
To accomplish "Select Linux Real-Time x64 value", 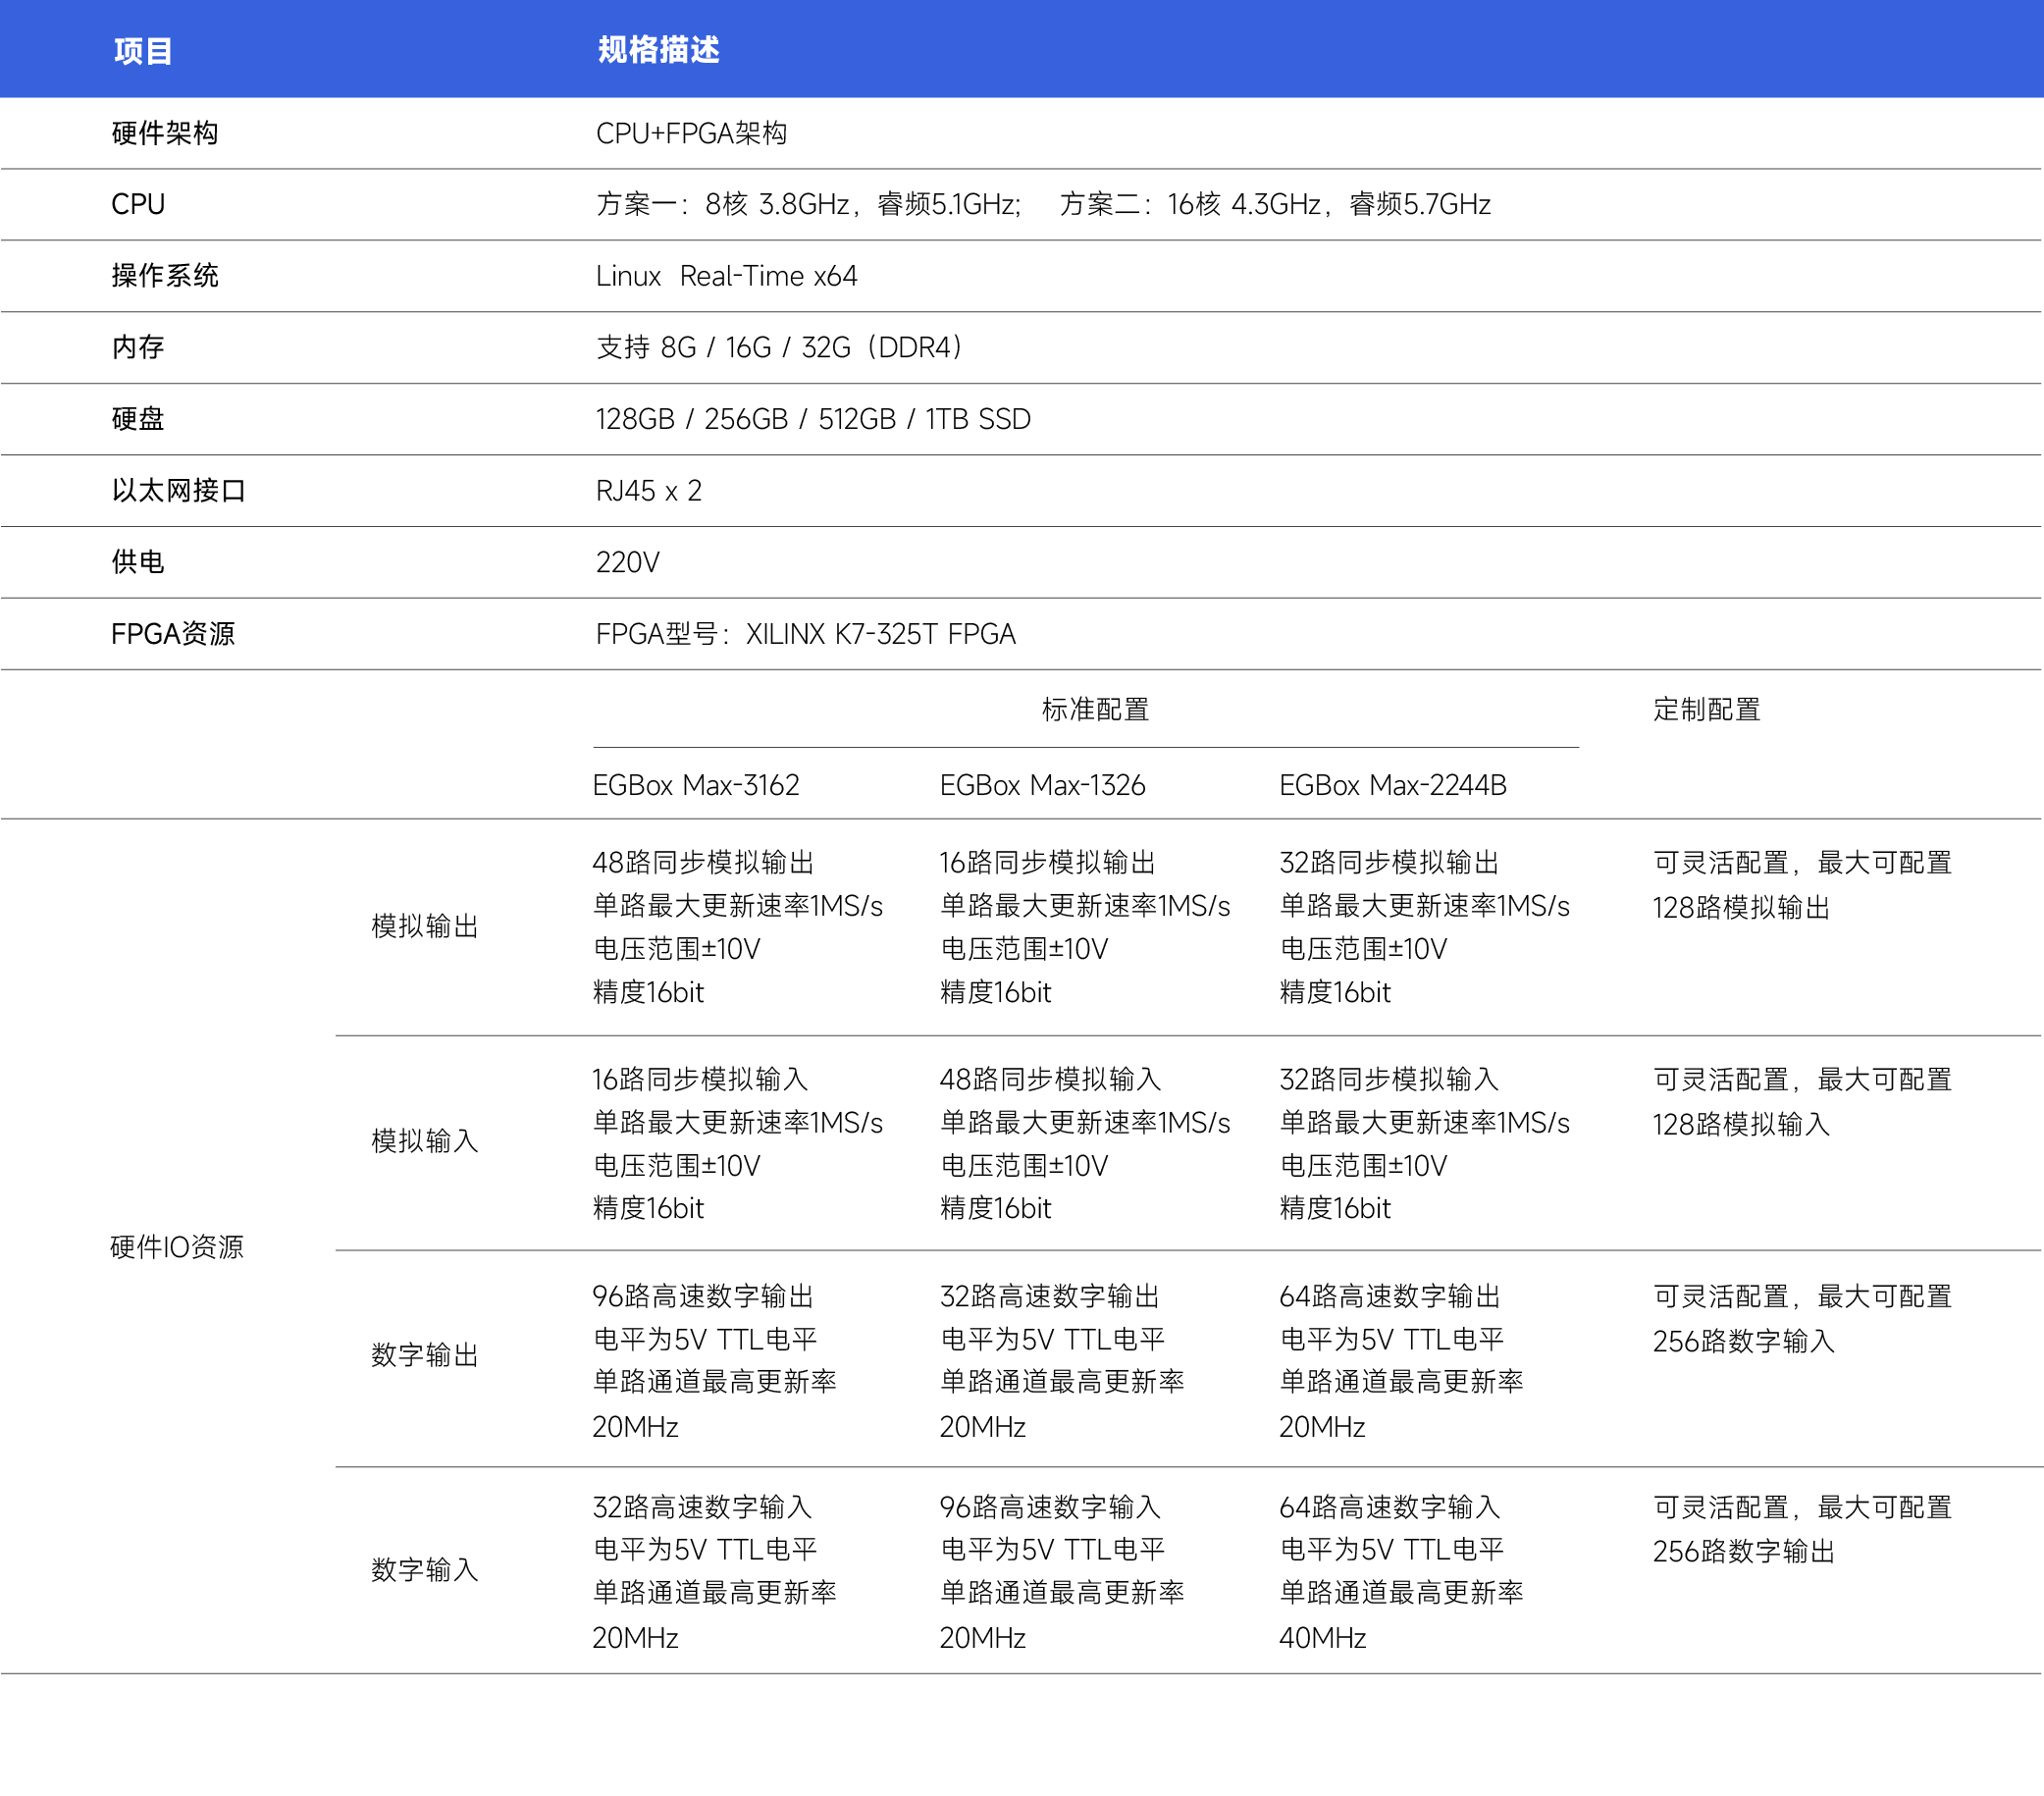I will point(726,276).
